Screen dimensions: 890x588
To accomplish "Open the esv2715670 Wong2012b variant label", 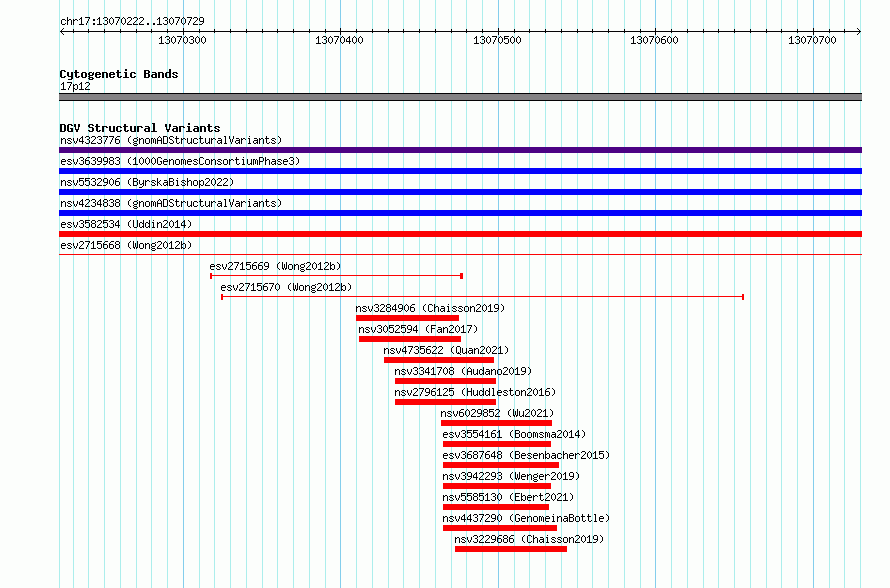I will (x=287, y=287).
